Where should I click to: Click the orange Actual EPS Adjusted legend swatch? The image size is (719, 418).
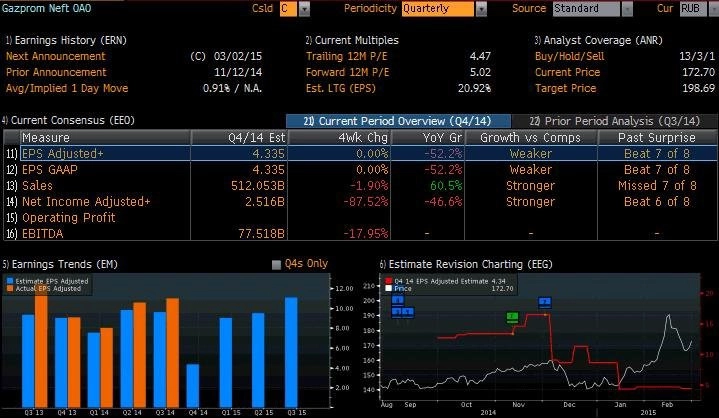coord(10,289)
